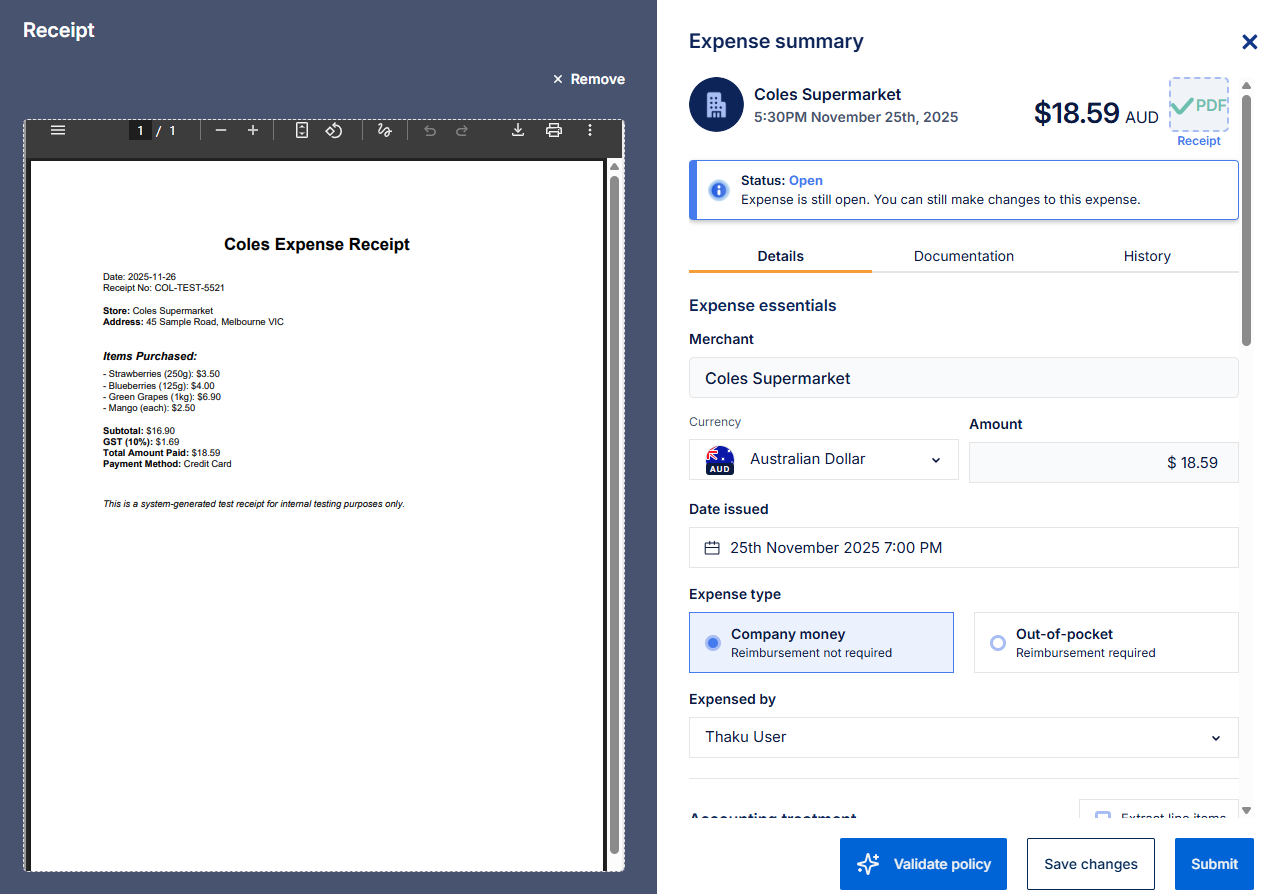Switch to the History tab
The height and width of the screenshot is (894, 1269).
tap(1146, 256)
